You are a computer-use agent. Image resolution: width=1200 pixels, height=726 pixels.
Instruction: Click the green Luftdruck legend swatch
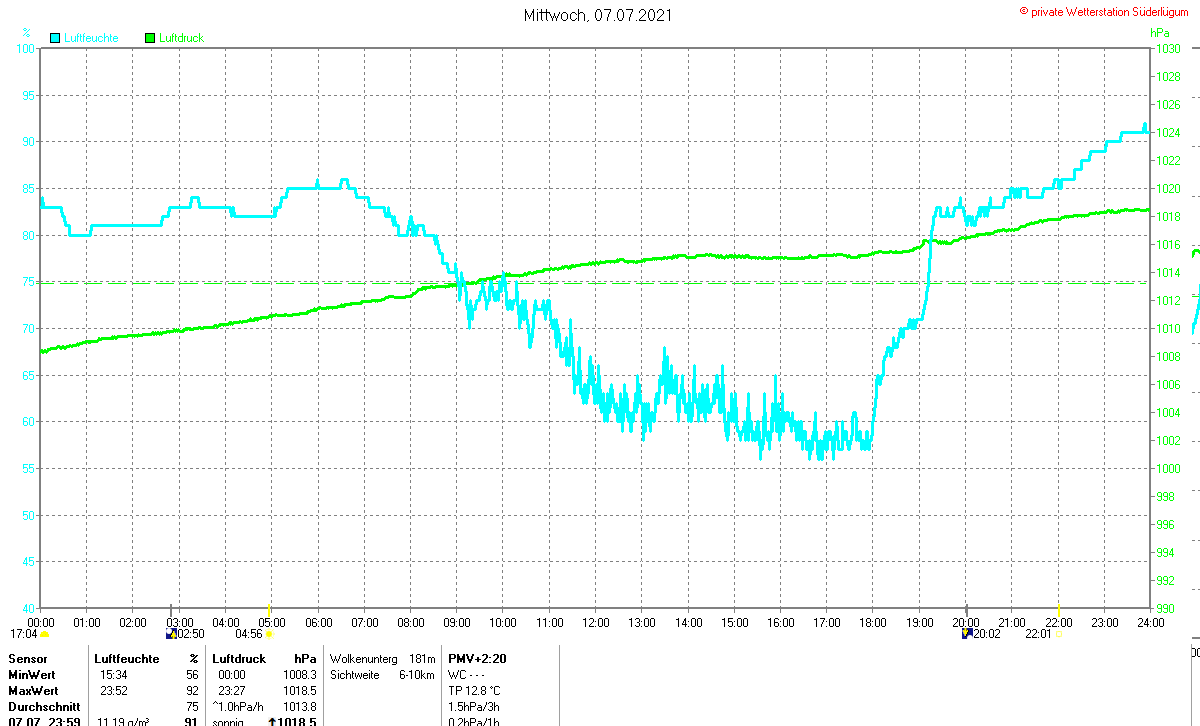(151, 38)
